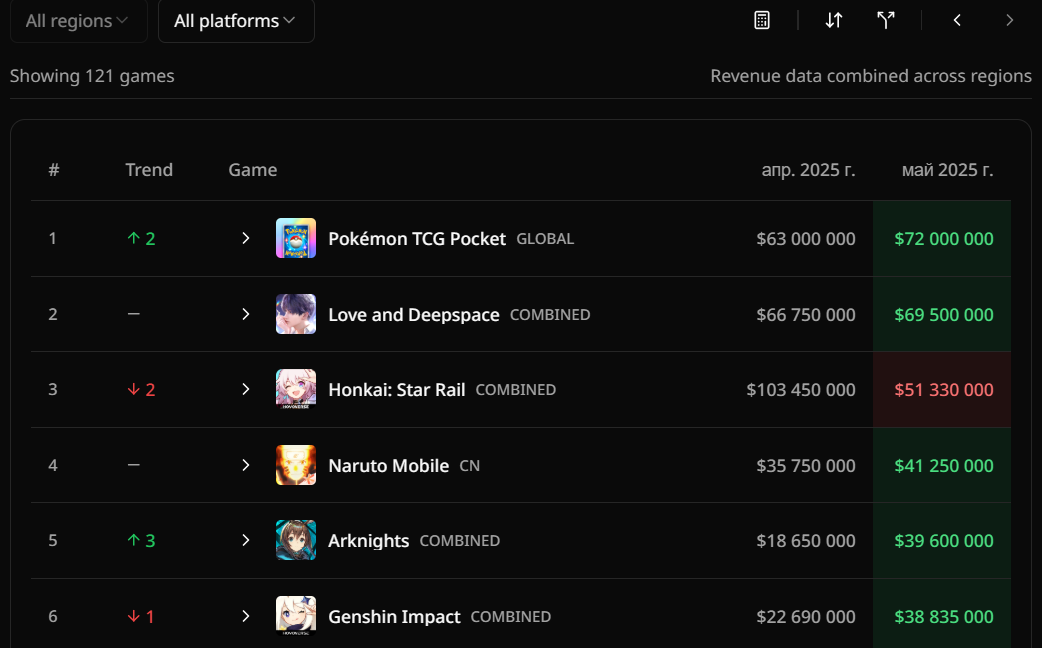1042x648 pixels.
Task: Click the Honkai: Star Rail game icon
Action: pyautogui.click(x=296, y=389)
